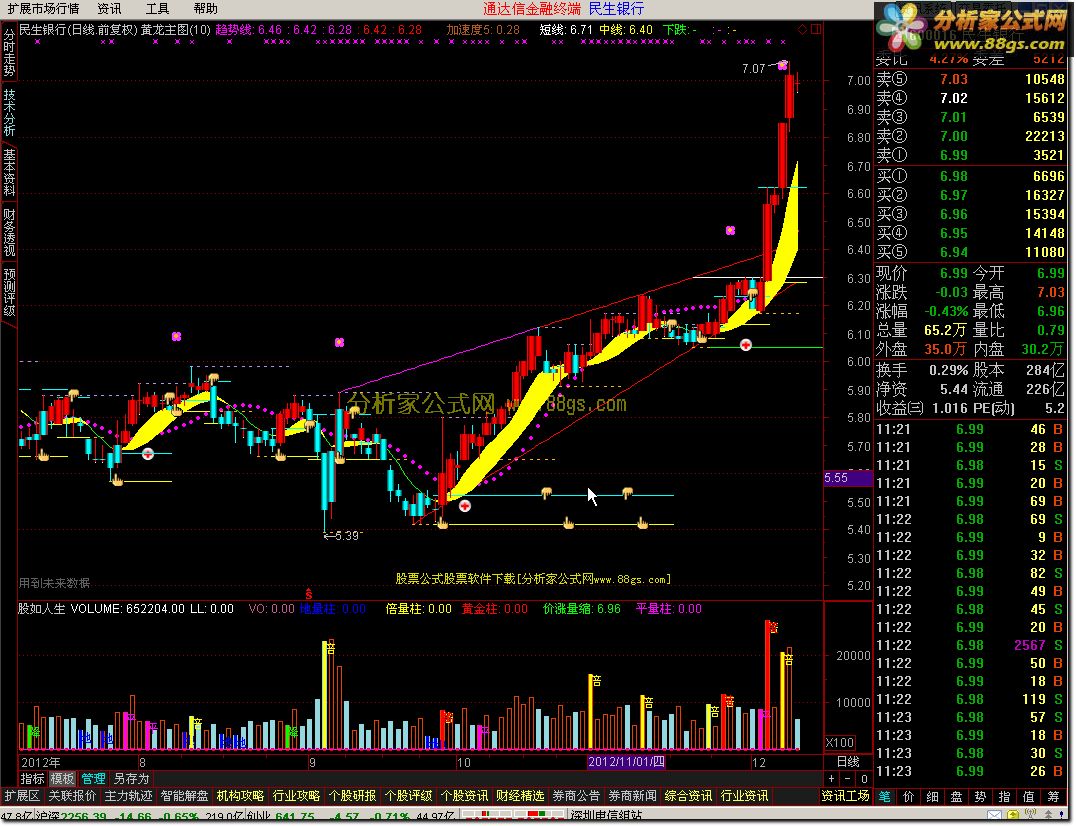Screen dimensions: 1076x826
Task: Click the 2012/11/01/四 date marker on timeline
Action: (627, 762)
